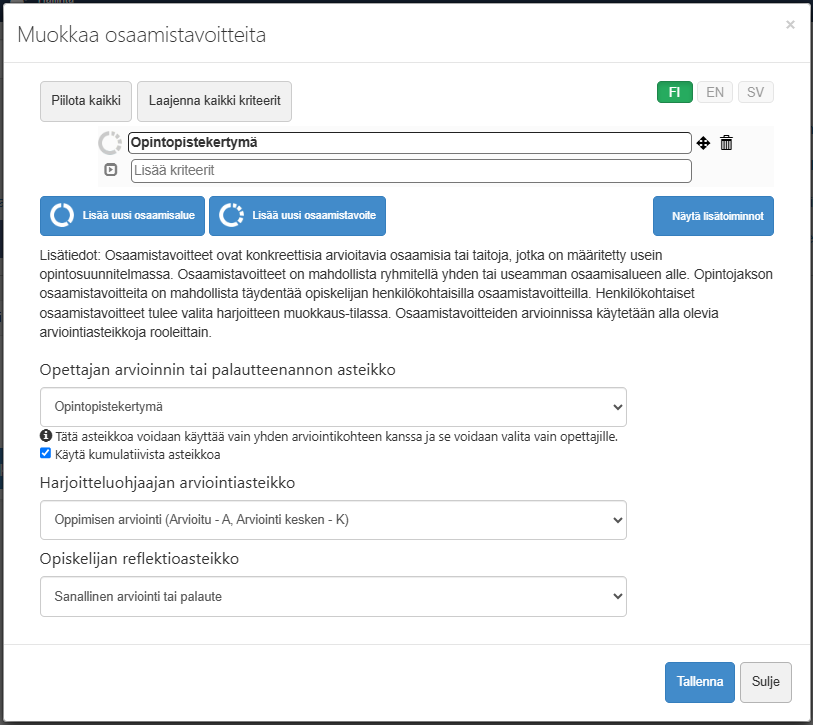Click Lisää uusi osaamistavoite button
813x725 pixels.
297,215
